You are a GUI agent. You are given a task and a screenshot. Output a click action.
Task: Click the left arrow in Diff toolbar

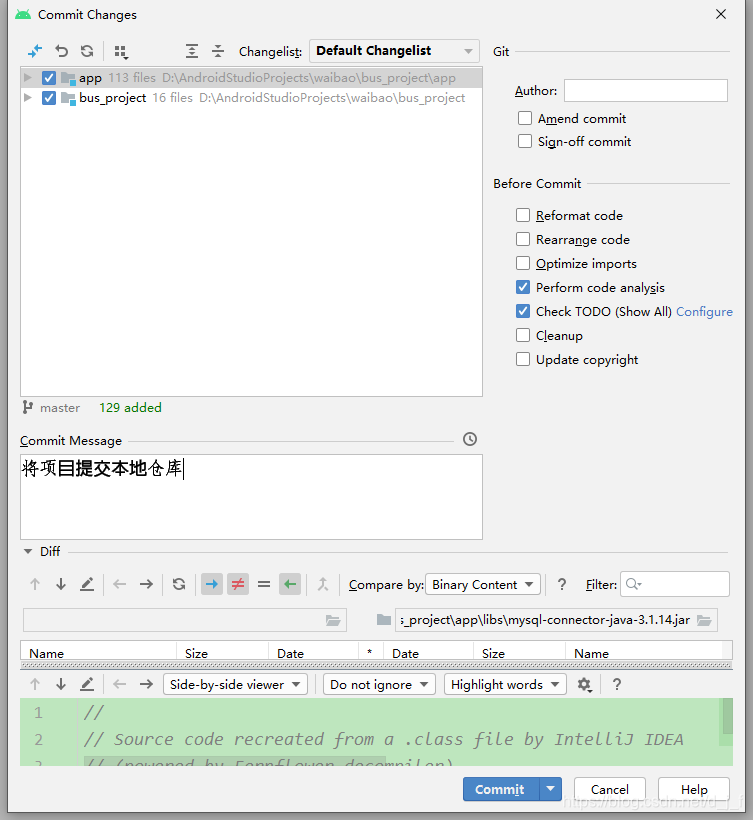point(120,584)
